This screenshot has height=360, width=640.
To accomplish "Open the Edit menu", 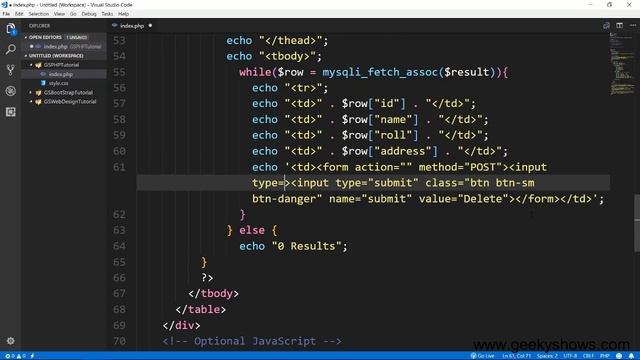I will [x=19, y=14].
